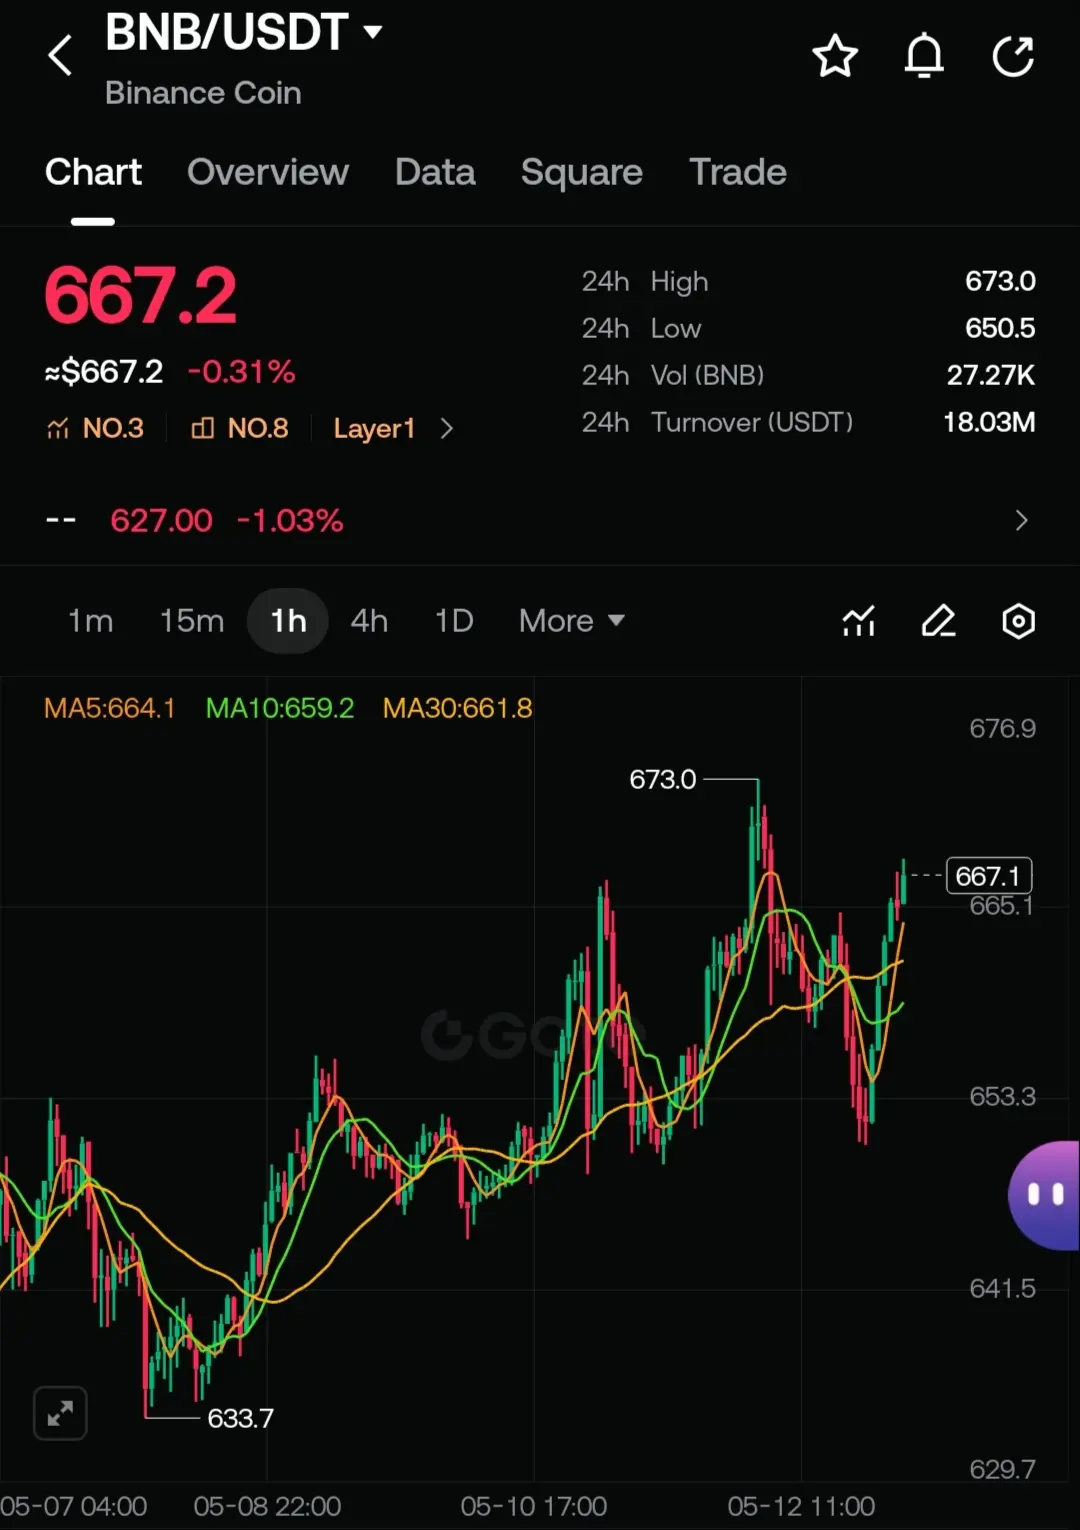Tap the market cap rank NO.3 icon
The width and height of the screenshot is (1080, 1530).
(x=58, y=429)
